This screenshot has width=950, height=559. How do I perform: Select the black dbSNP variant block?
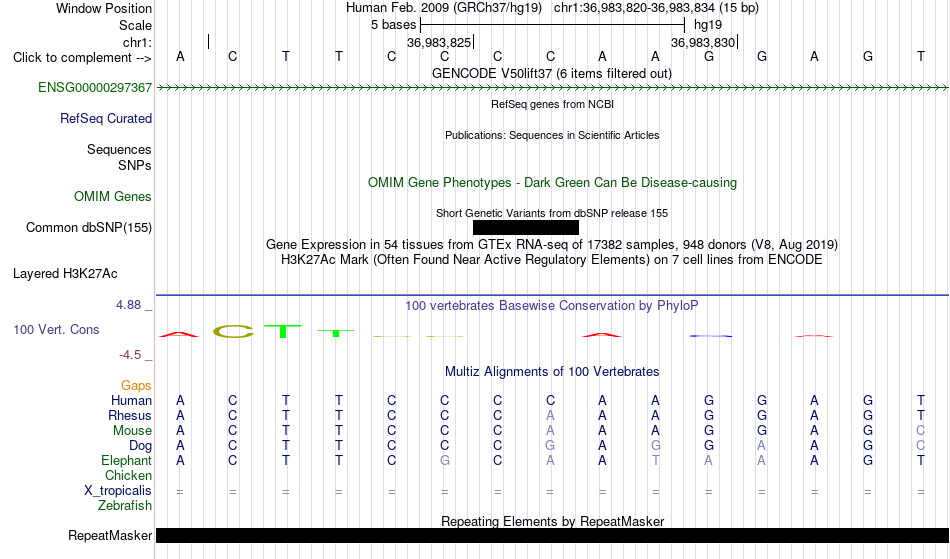click(x=526, y=228)
